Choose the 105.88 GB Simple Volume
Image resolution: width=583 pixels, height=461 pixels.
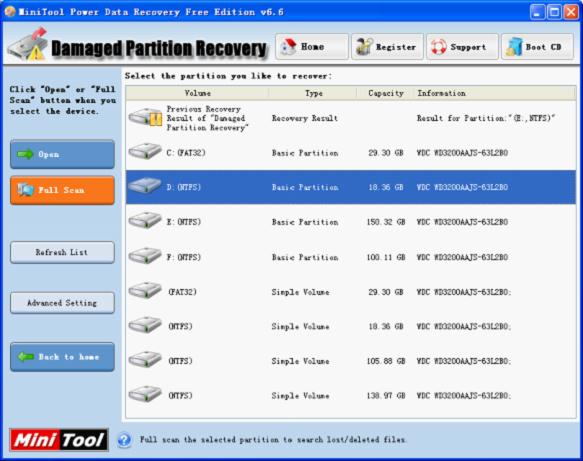coord(351,361)
